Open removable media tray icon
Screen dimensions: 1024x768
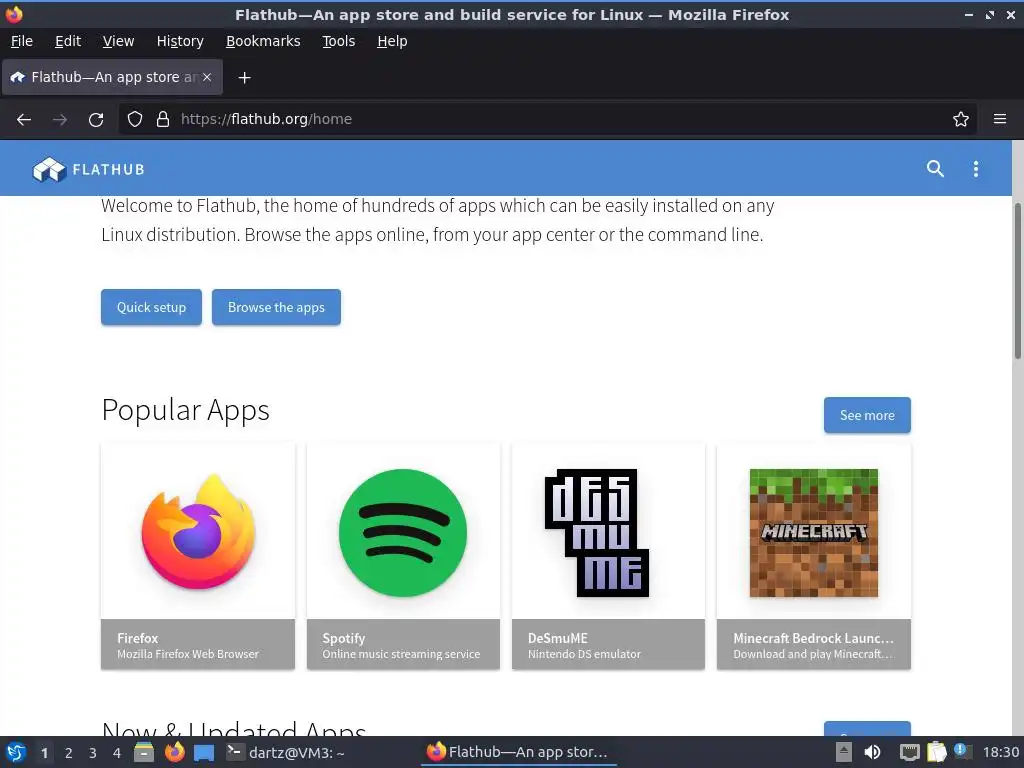844,752
